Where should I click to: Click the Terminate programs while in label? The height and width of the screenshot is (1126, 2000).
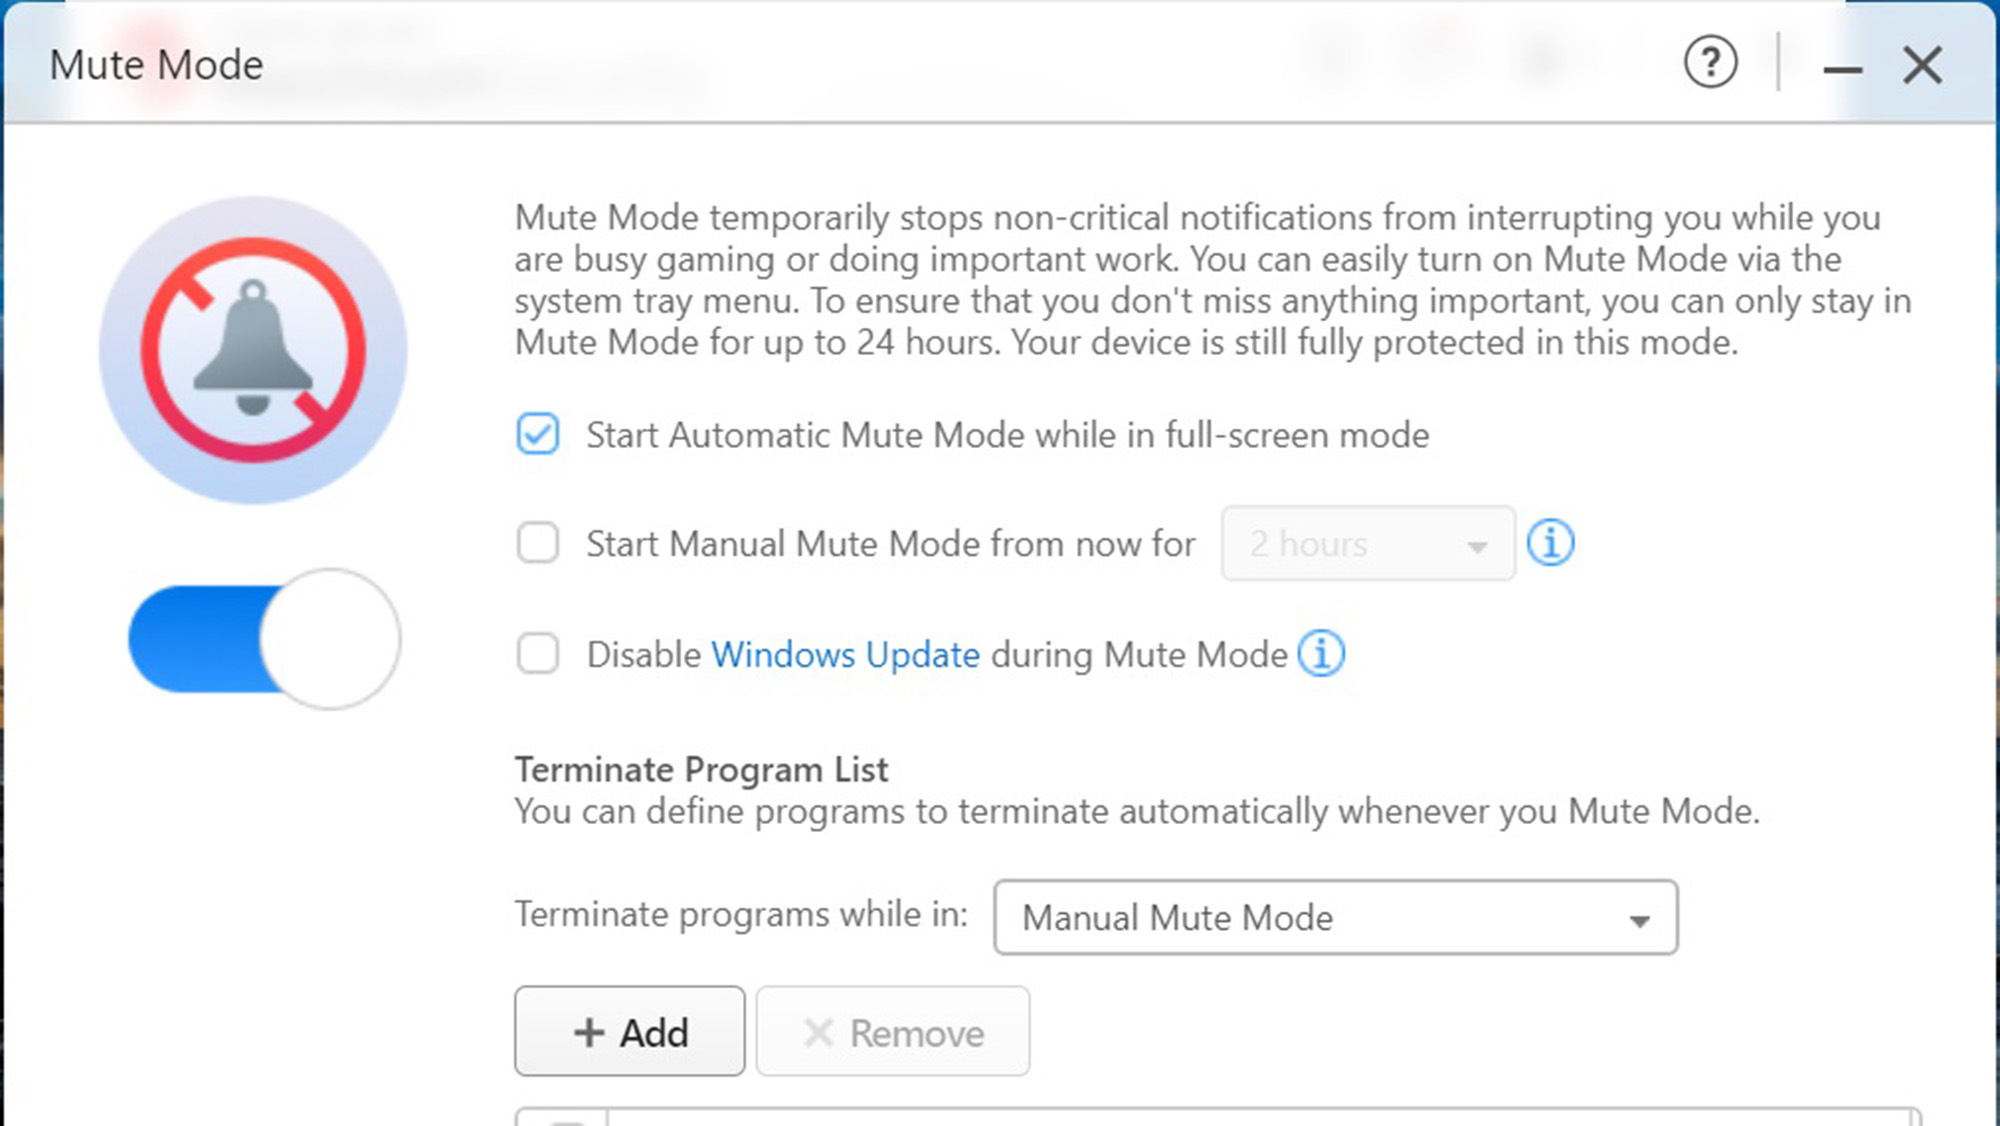(x=741, y=914)
